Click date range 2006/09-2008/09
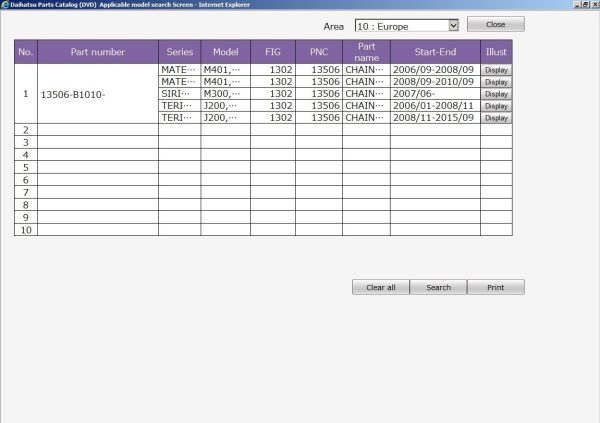Viewport: 600px width, 423px height. click(x=434, y=70)
